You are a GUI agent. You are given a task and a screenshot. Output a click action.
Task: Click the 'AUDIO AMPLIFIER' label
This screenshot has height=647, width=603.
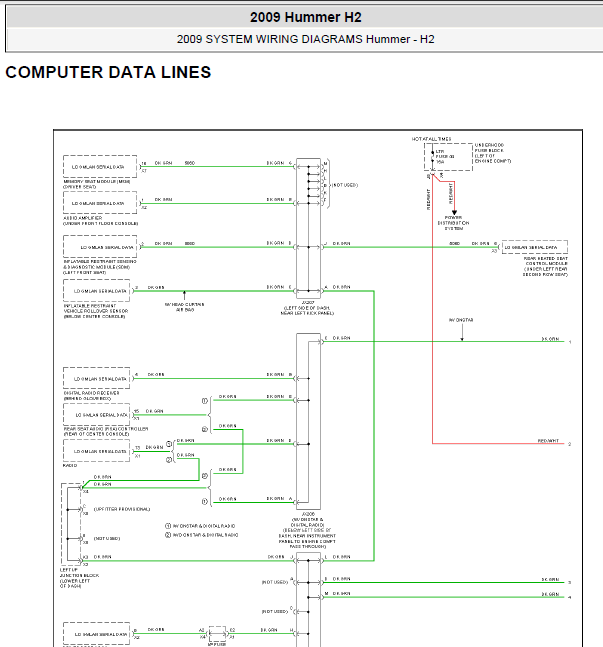pos(83,218)
